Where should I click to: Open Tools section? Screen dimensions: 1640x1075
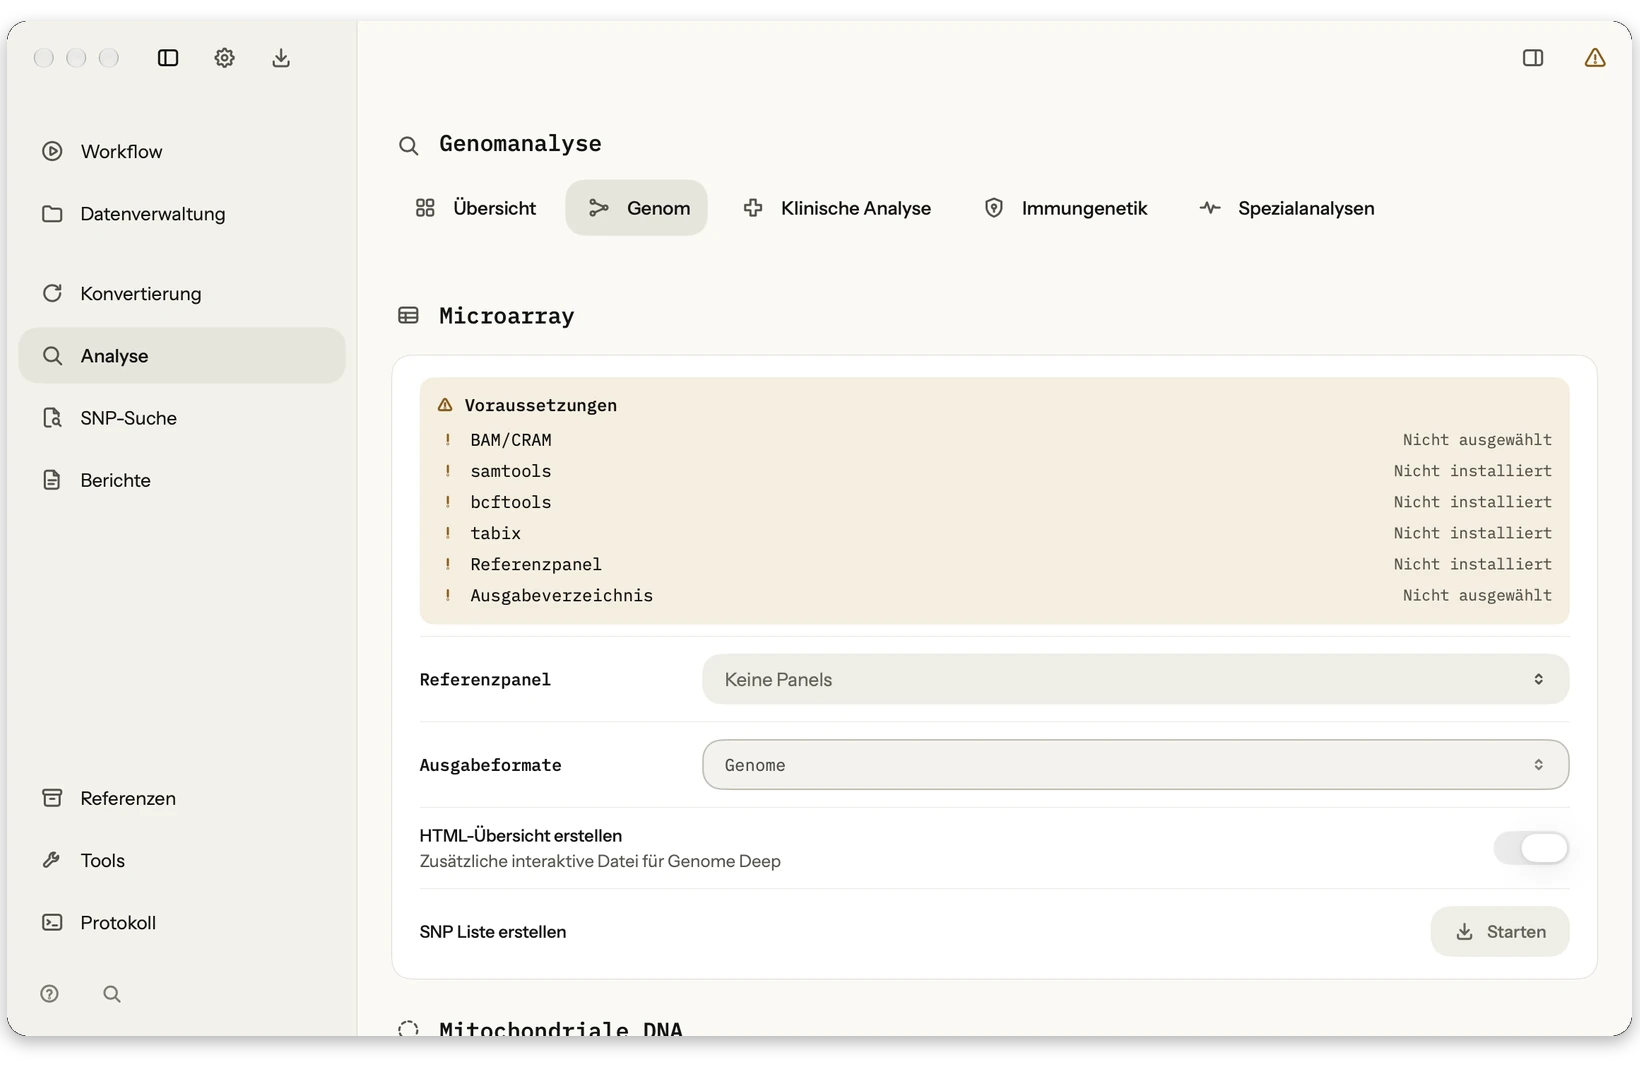[182, 860]
